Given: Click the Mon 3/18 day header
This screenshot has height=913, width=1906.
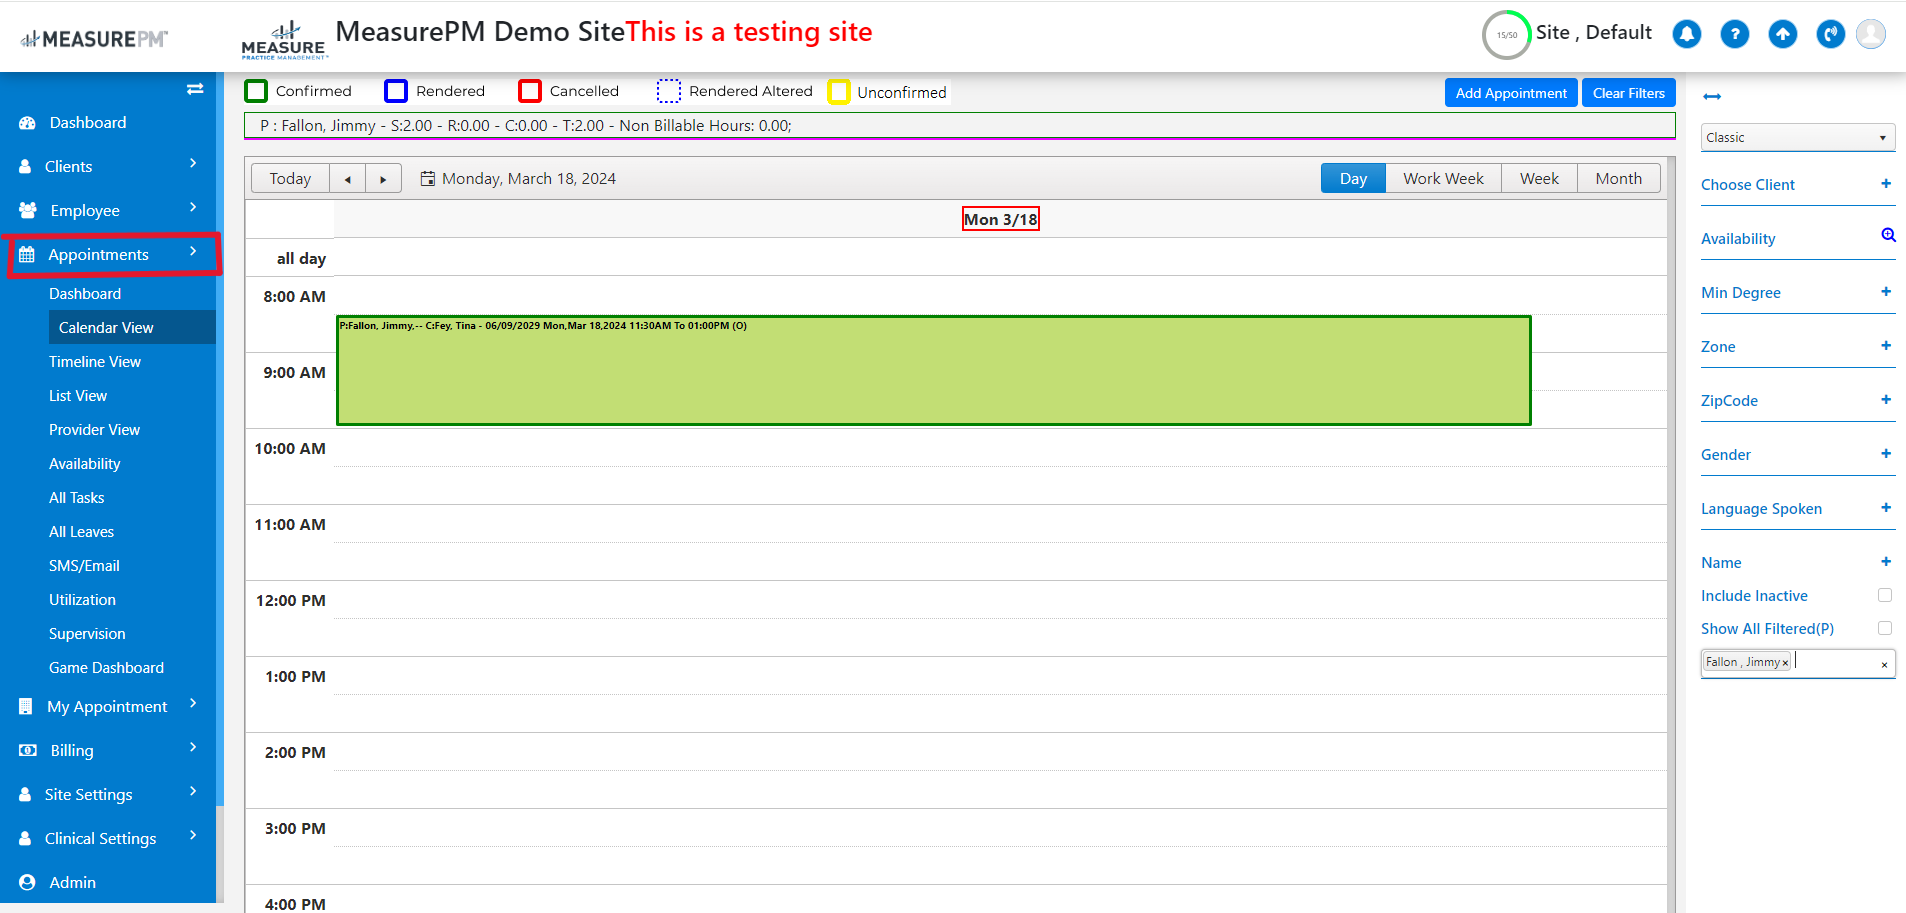Looking at the screenshot, I should pos(1000,219).
